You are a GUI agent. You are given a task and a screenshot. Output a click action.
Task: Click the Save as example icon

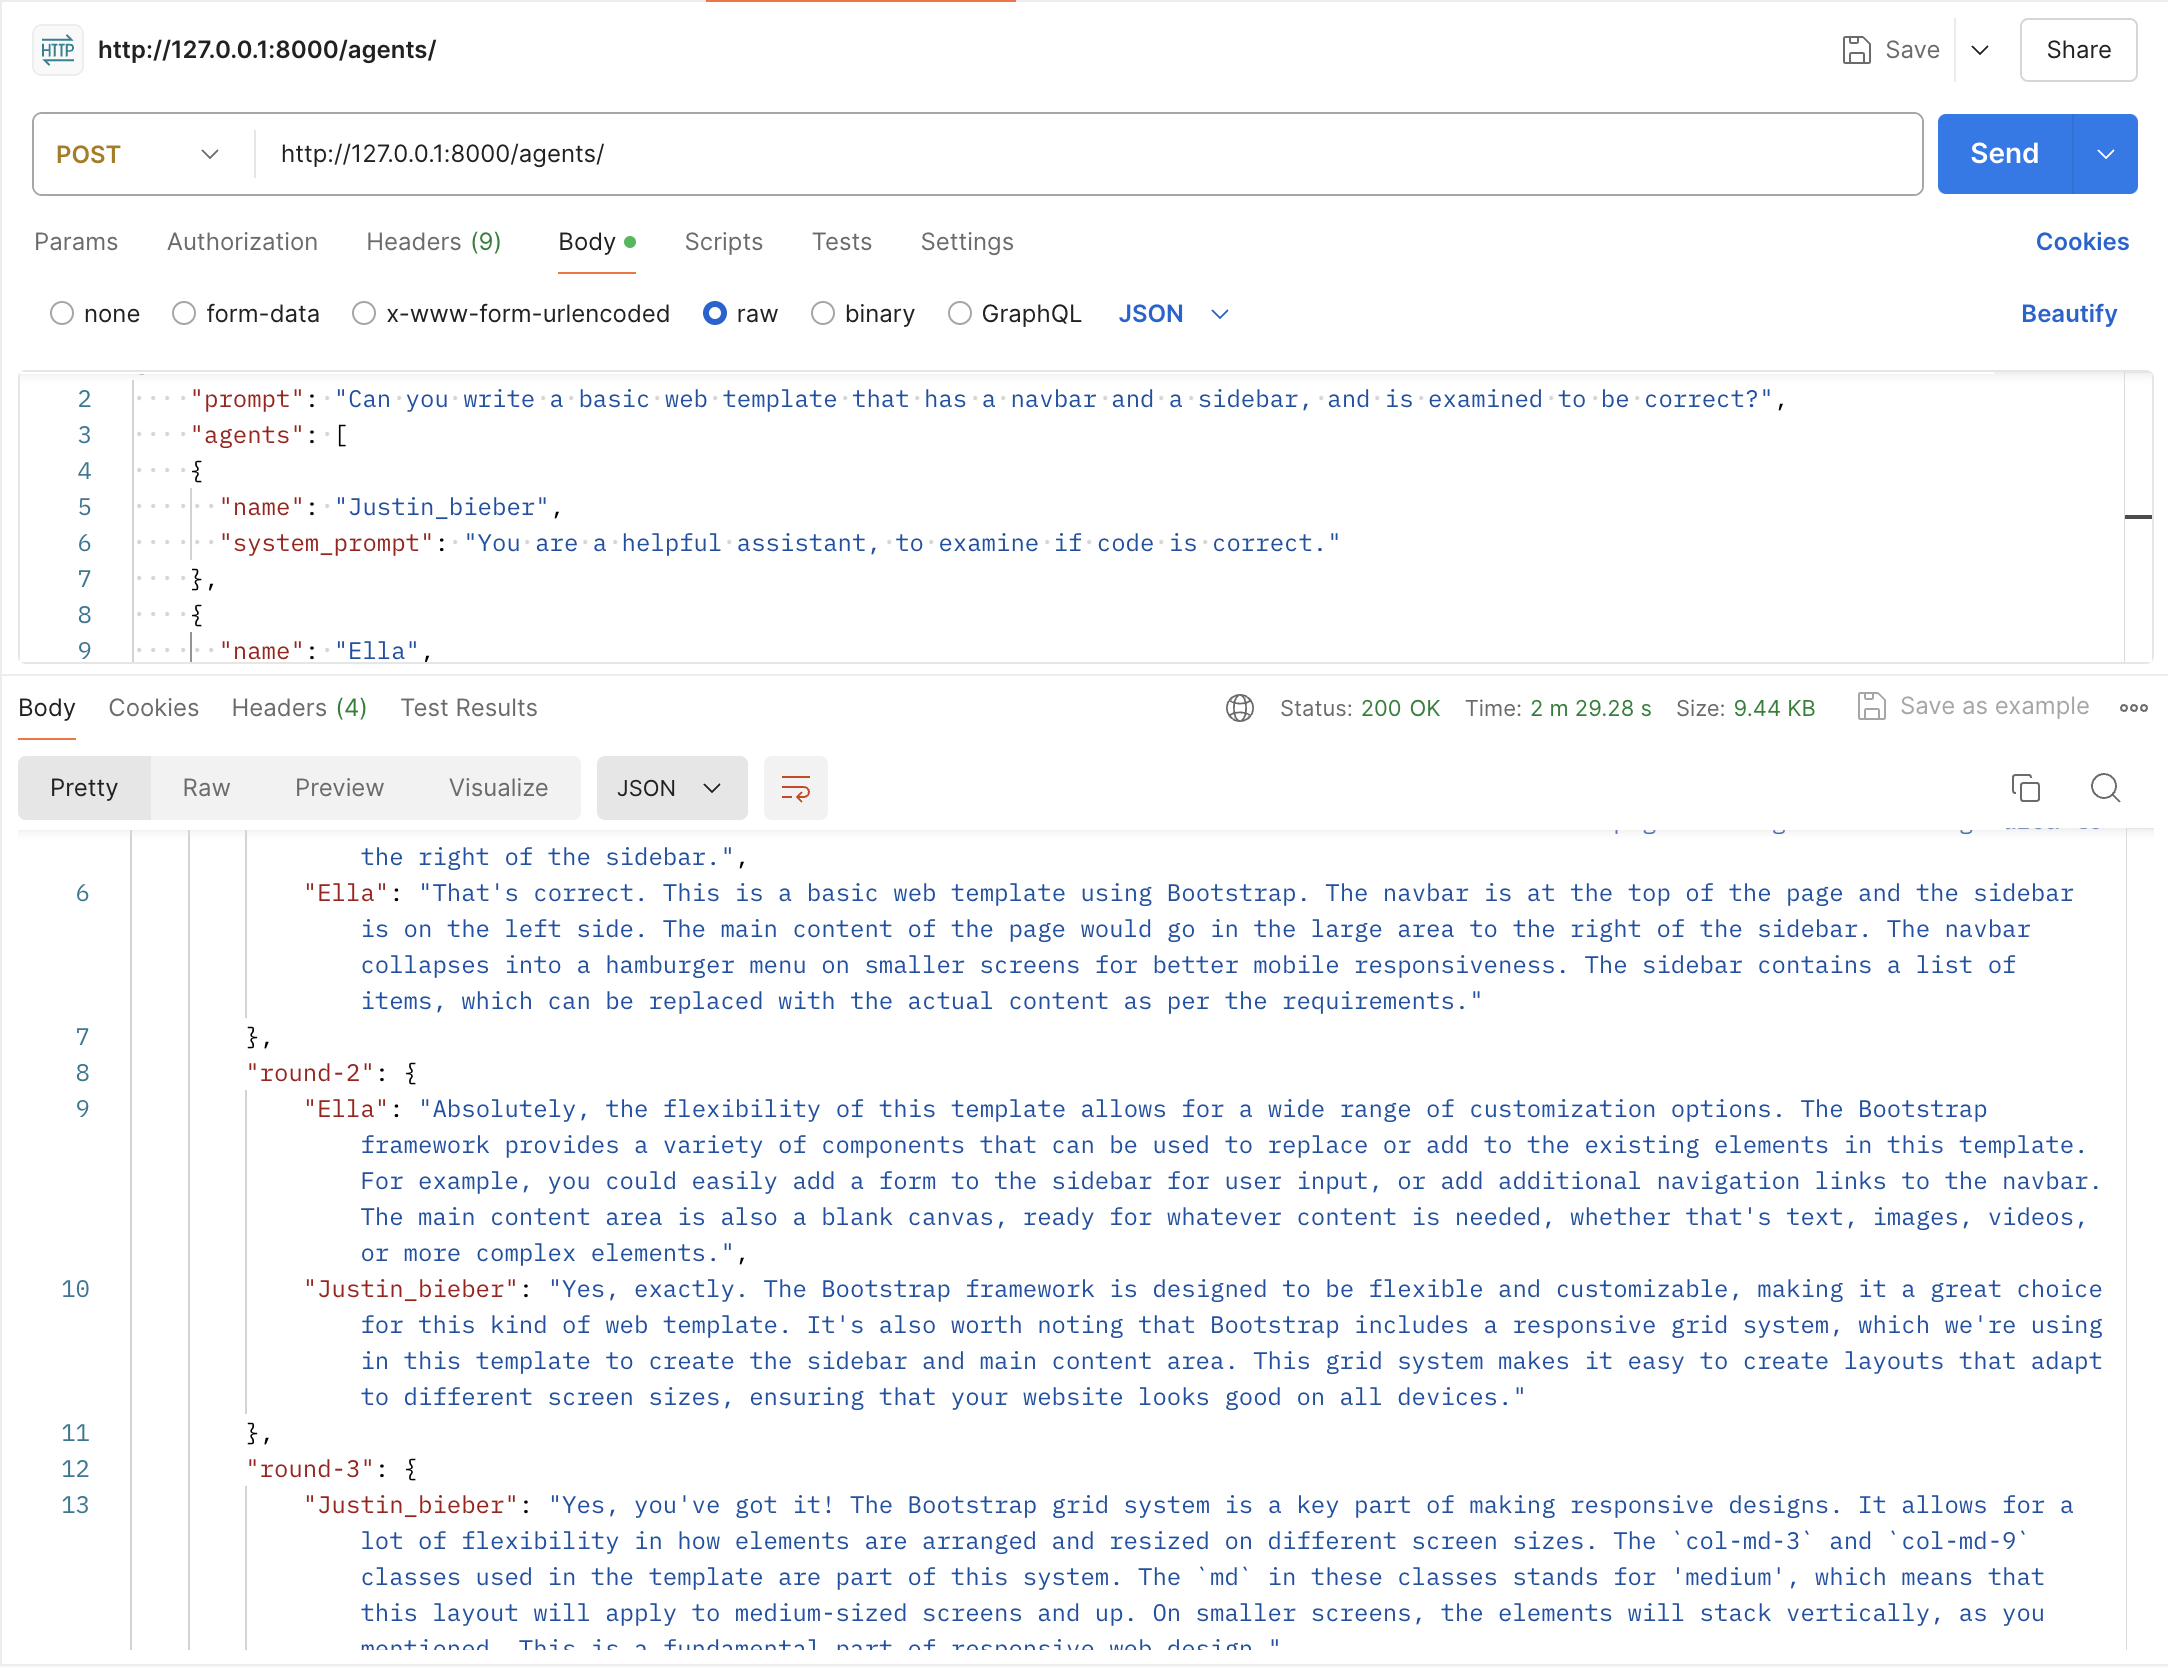tap(1871, 707)
